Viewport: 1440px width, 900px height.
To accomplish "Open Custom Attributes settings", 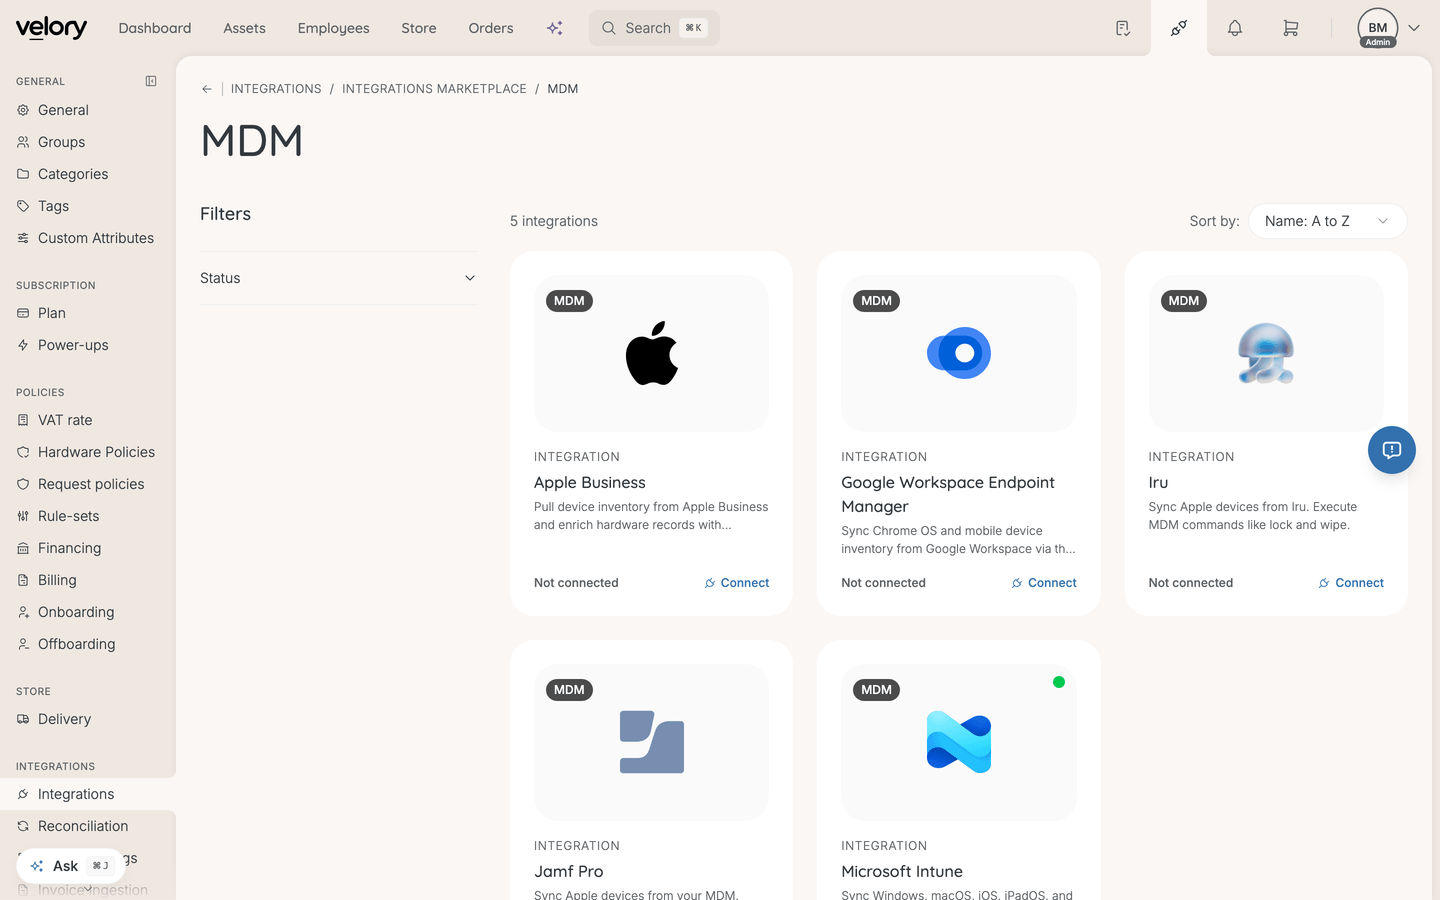I will click(x=88, y=238).
